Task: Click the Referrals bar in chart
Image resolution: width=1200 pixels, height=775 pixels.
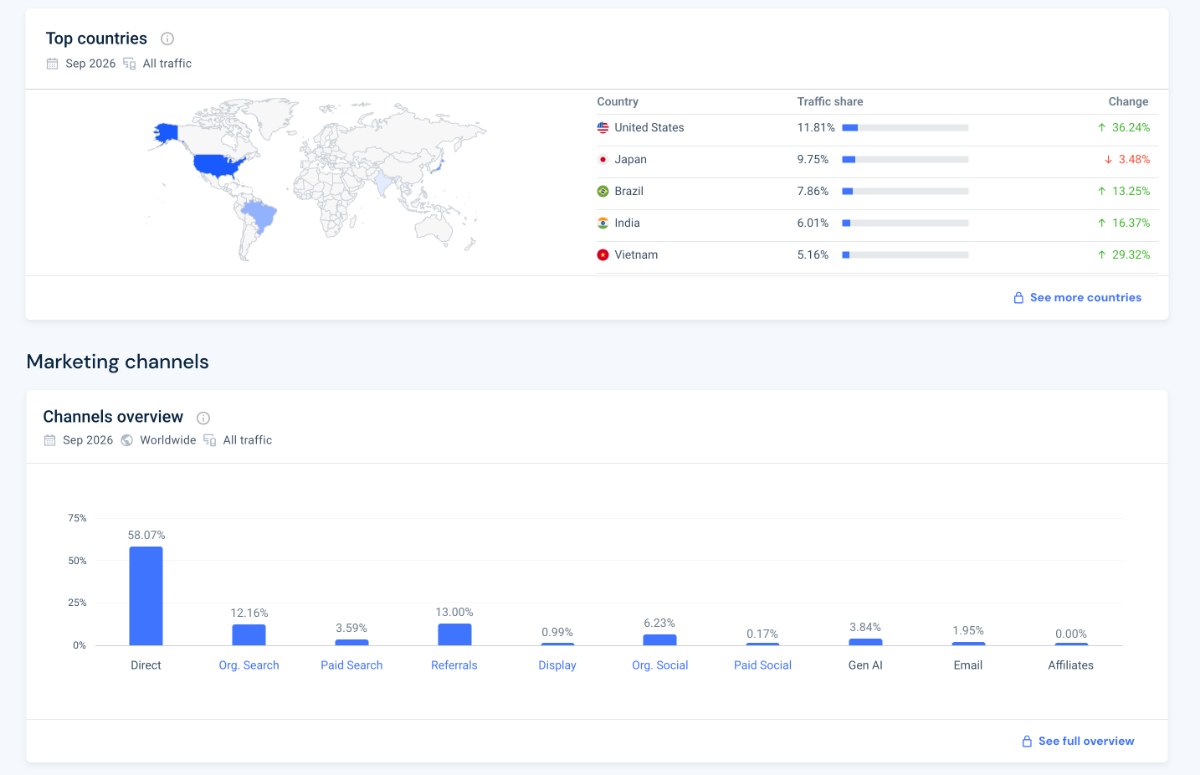Action: (x=455, y=635)
